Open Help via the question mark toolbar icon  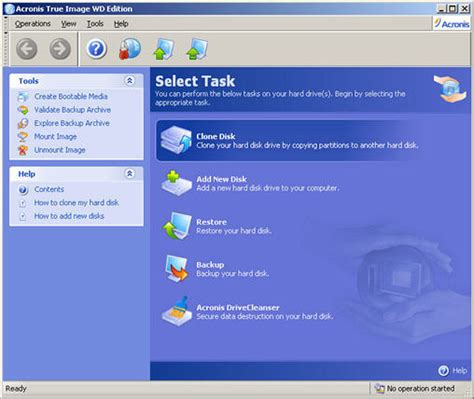96,49
